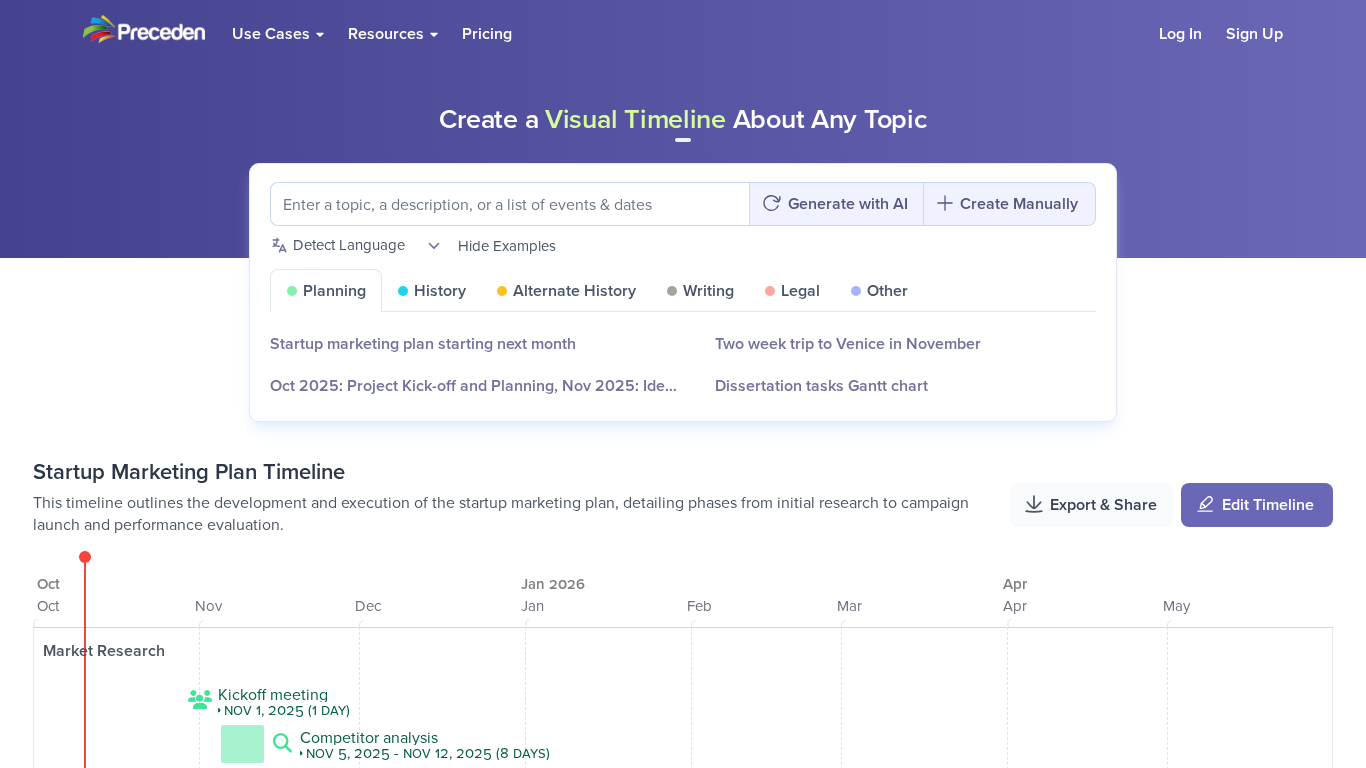Click the translate language icon

(279, 246)
